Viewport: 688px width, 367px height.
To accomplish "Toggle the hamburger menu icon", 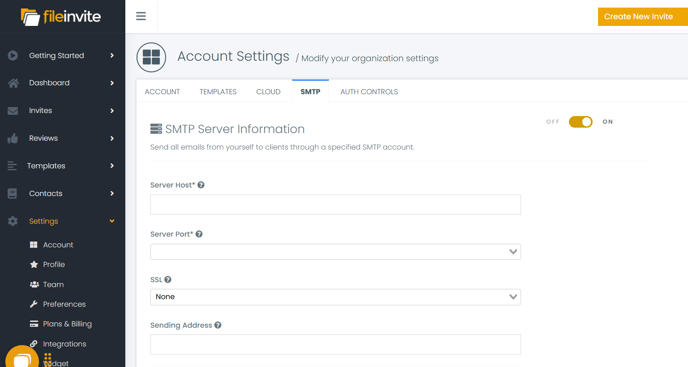I will tap(141, 16).
